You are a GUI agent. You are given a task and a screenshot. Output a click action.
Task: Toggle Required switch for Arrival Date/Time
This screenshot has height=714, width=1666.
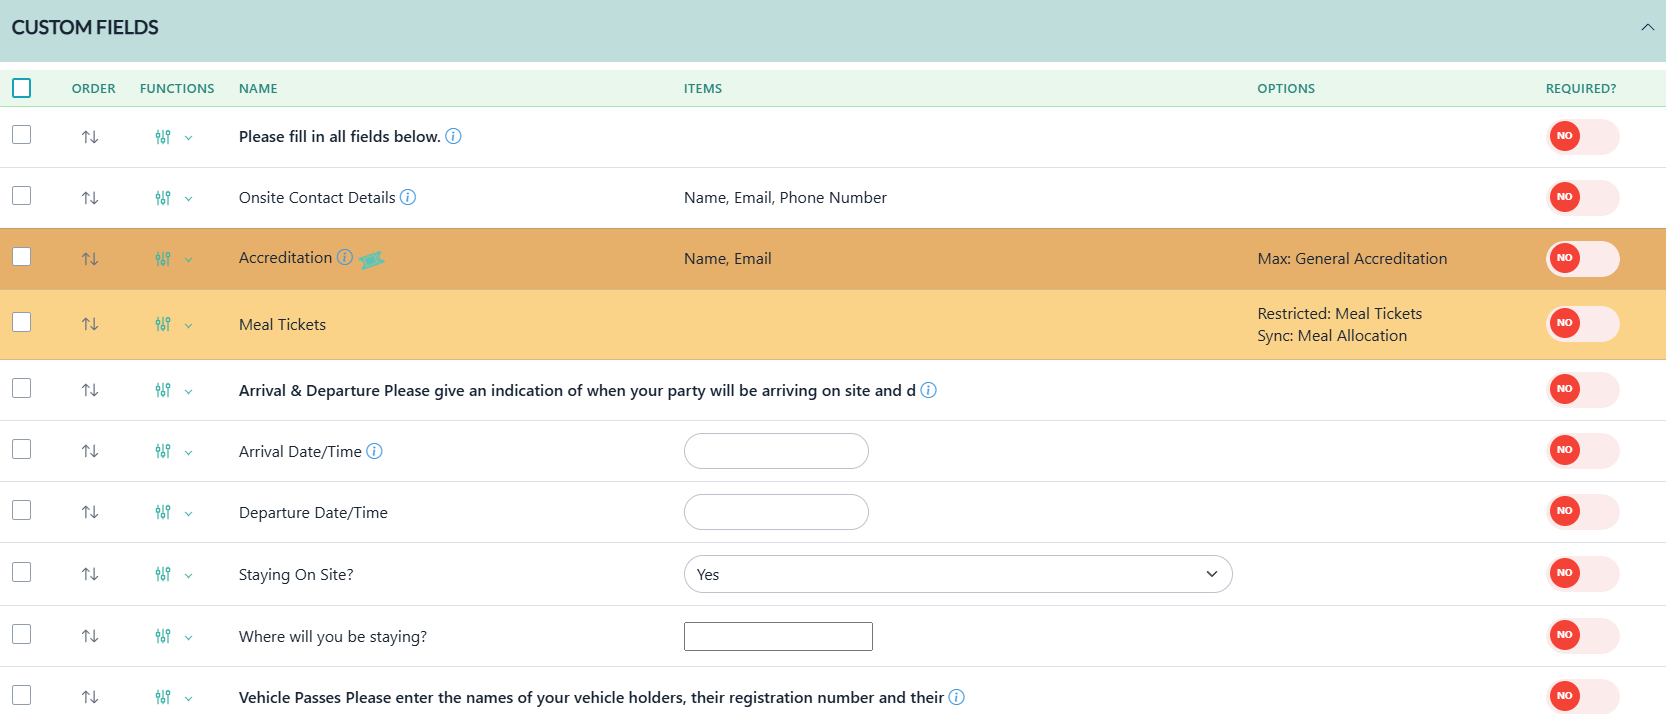pyautogui.click(x=1583, y=451)
